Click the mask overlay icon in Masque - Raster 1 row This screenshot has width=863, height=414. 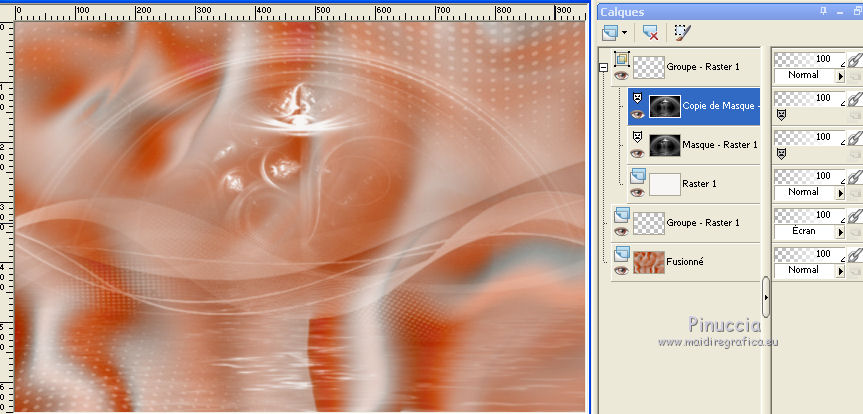click(780, 154)
